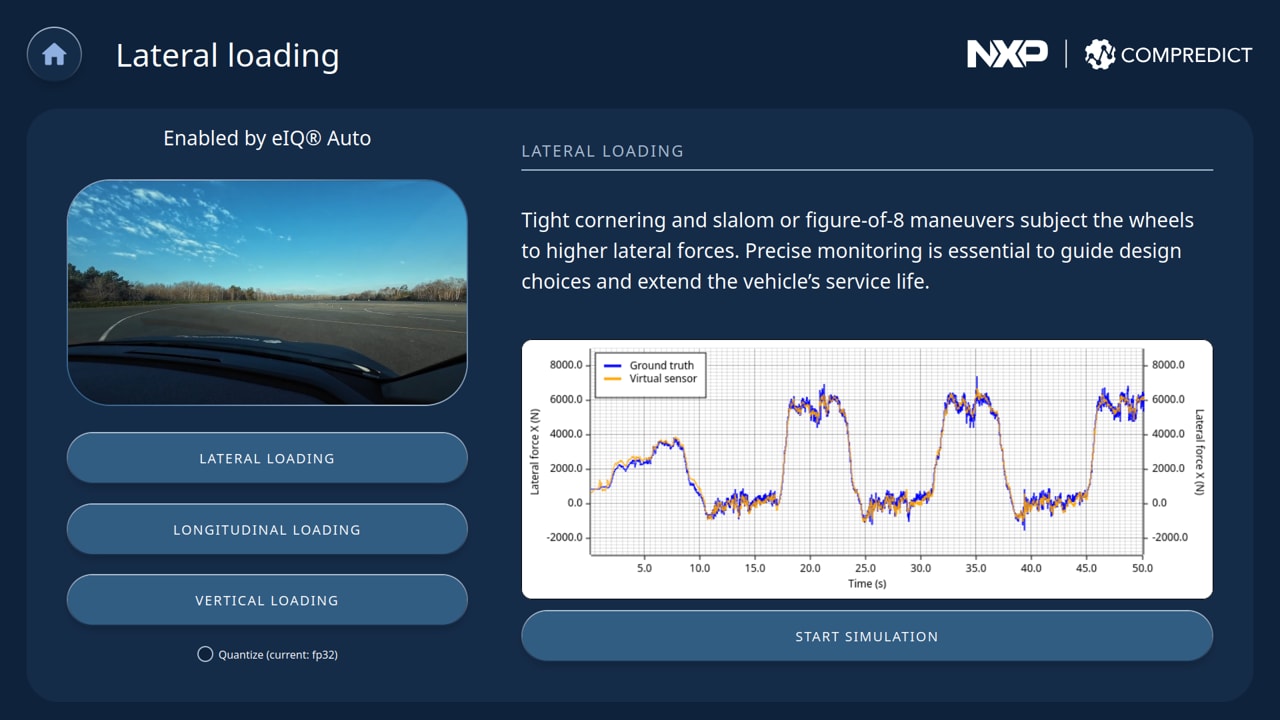This screenshot has height=720, width=1280.
Task: Click the NXP logo
Action: click(1006, 54)
